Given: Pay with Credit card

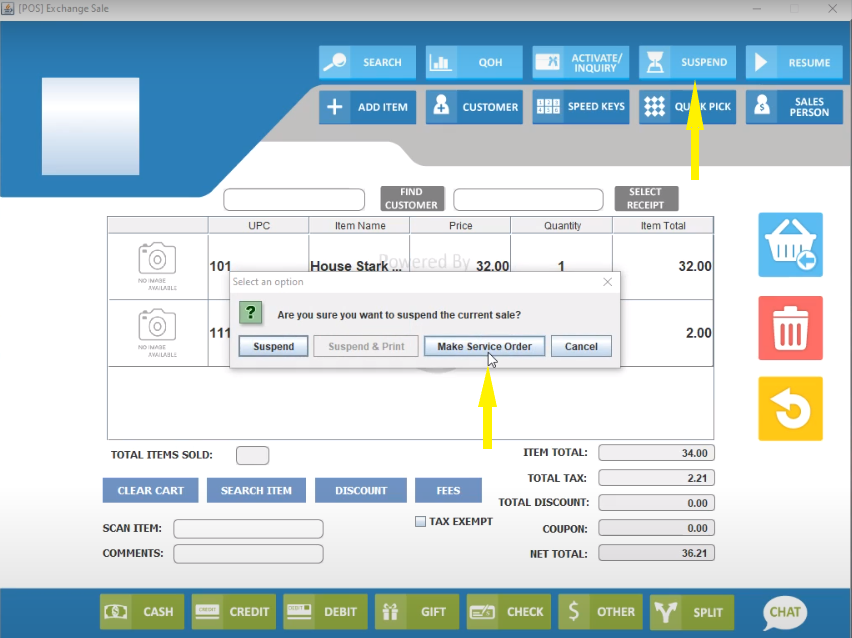Looking at the screenshot, I should [234, 612].
